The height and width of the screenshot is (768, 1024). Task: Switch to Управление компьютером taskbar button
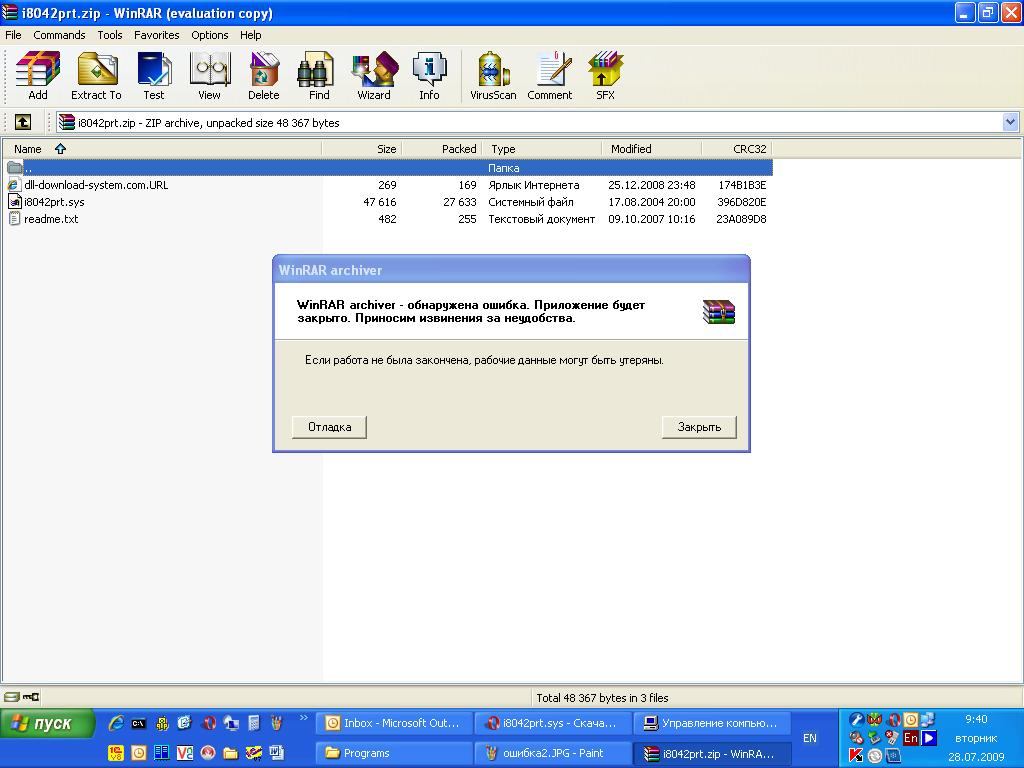point(711,723)
